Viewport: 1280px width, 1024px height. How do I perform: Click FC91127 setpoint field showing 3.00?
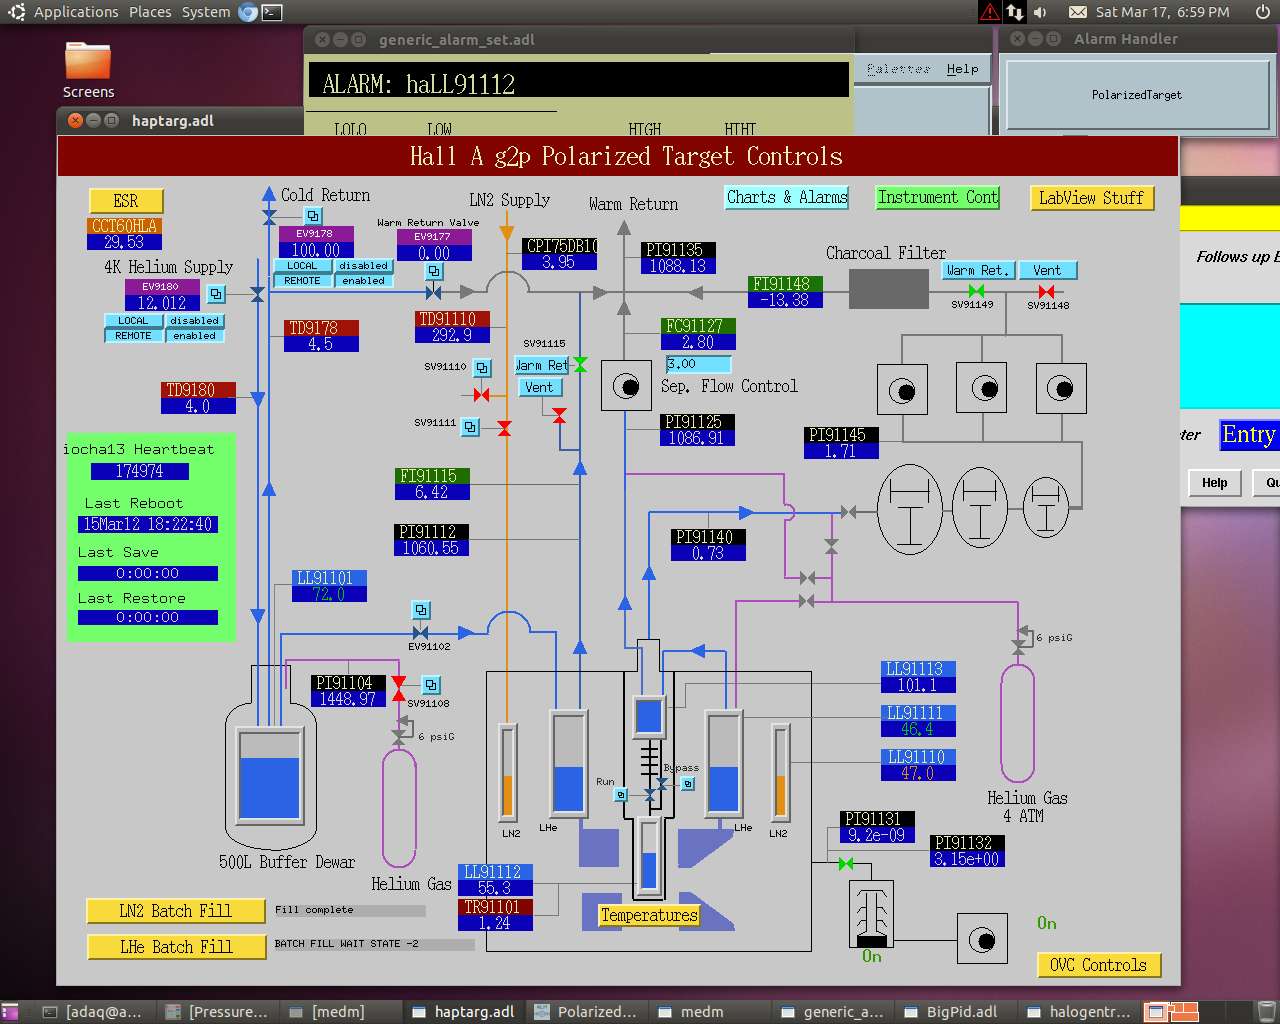click(698, 364)
